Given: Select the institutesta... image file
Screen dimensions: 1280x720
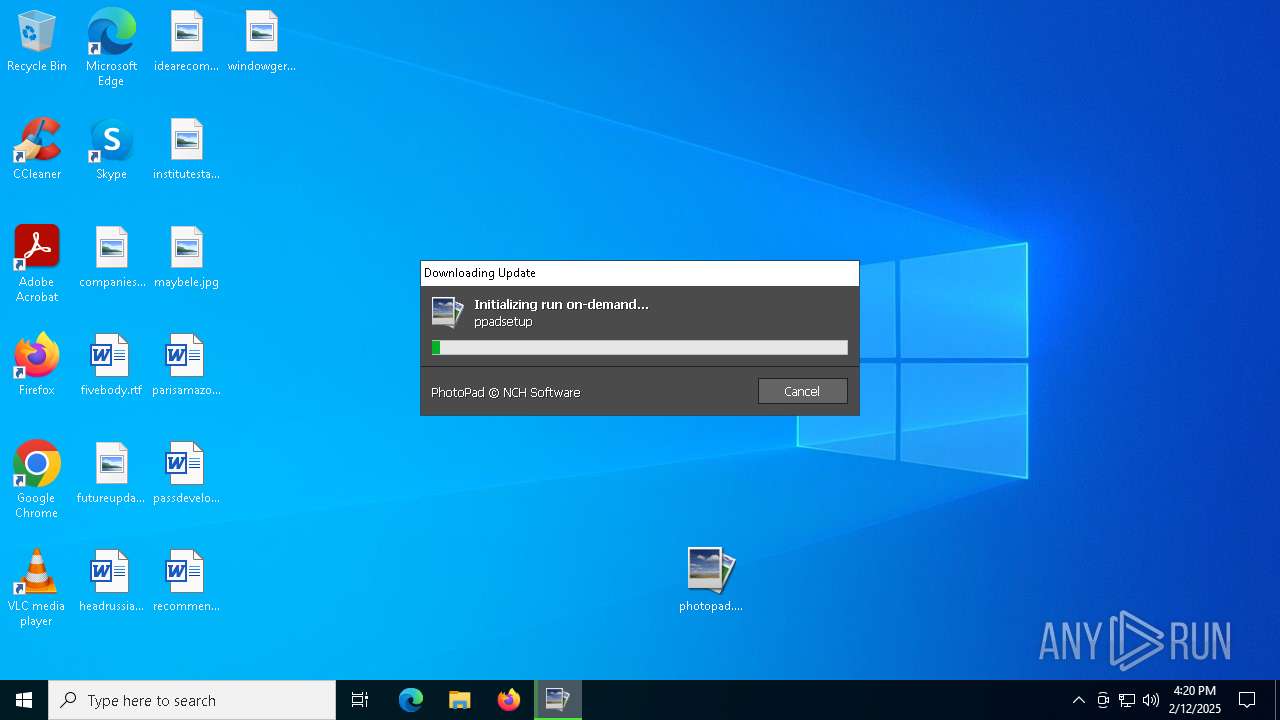Looking at the screenshot, I should (186, 150).
